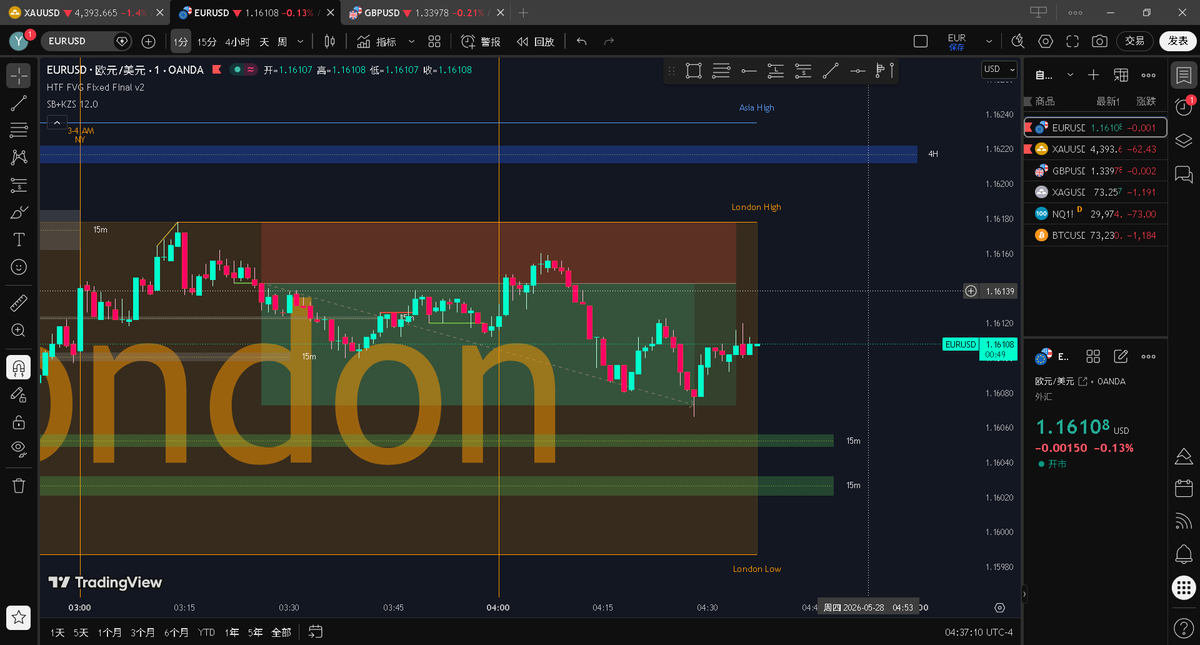
Task: Open the layout setup square icon
Action: click(921, 41)
